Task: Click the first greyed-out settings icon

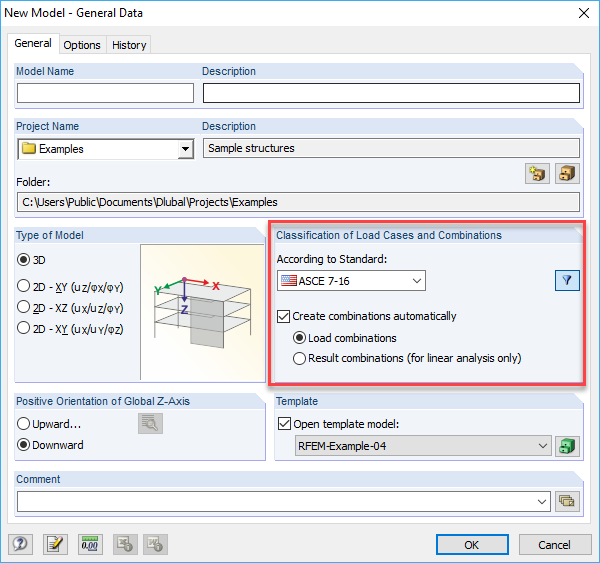Action: pos(125,544)
